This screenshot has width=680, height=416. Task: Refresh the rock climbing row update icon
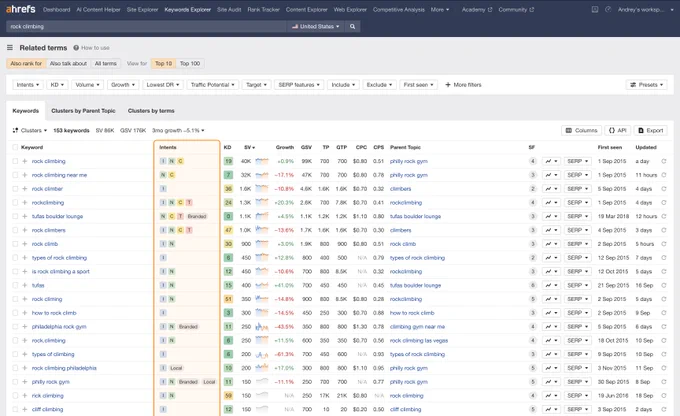664,161
